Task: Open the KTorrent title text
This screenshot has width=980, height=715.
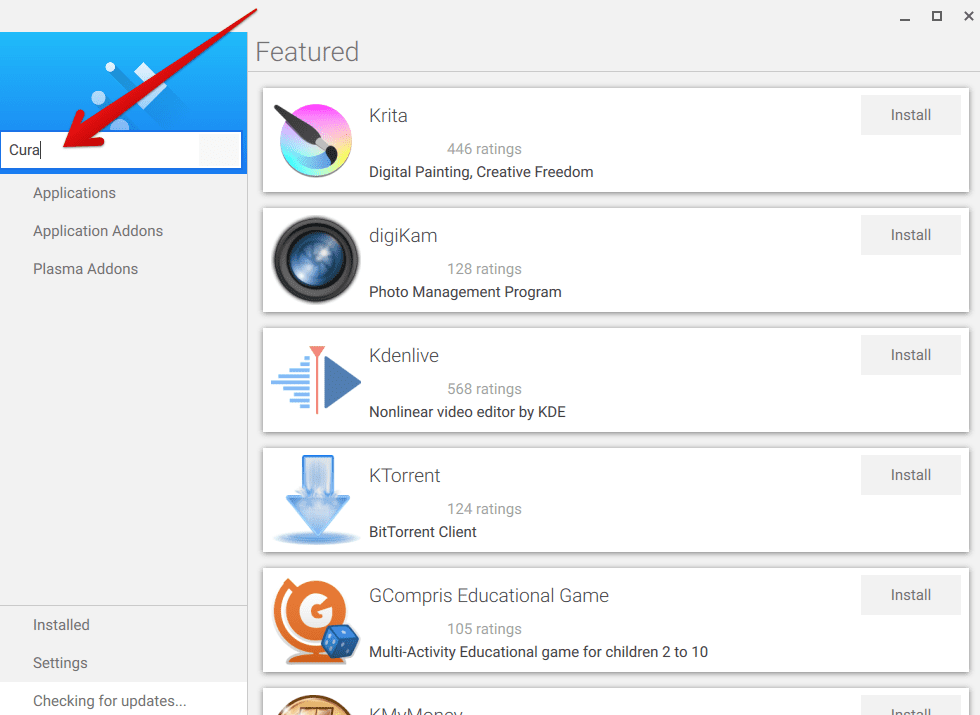Action: click(x=404, y=476)
